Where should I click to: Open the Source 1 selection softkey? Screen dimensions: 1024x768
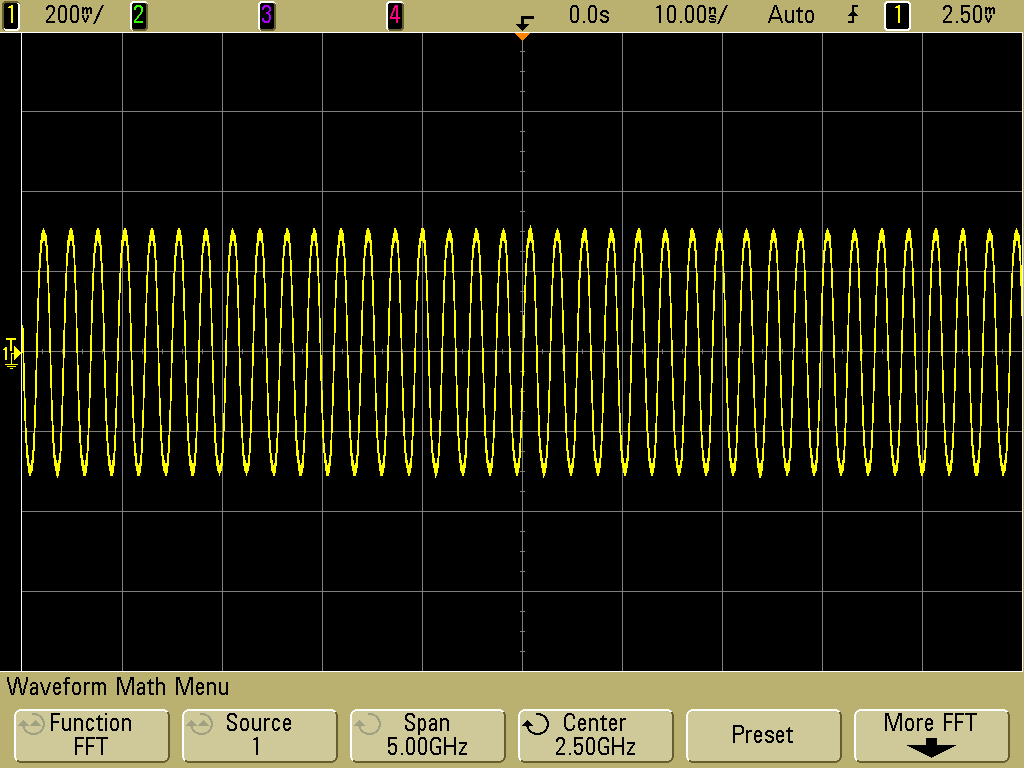click(258, 735)
